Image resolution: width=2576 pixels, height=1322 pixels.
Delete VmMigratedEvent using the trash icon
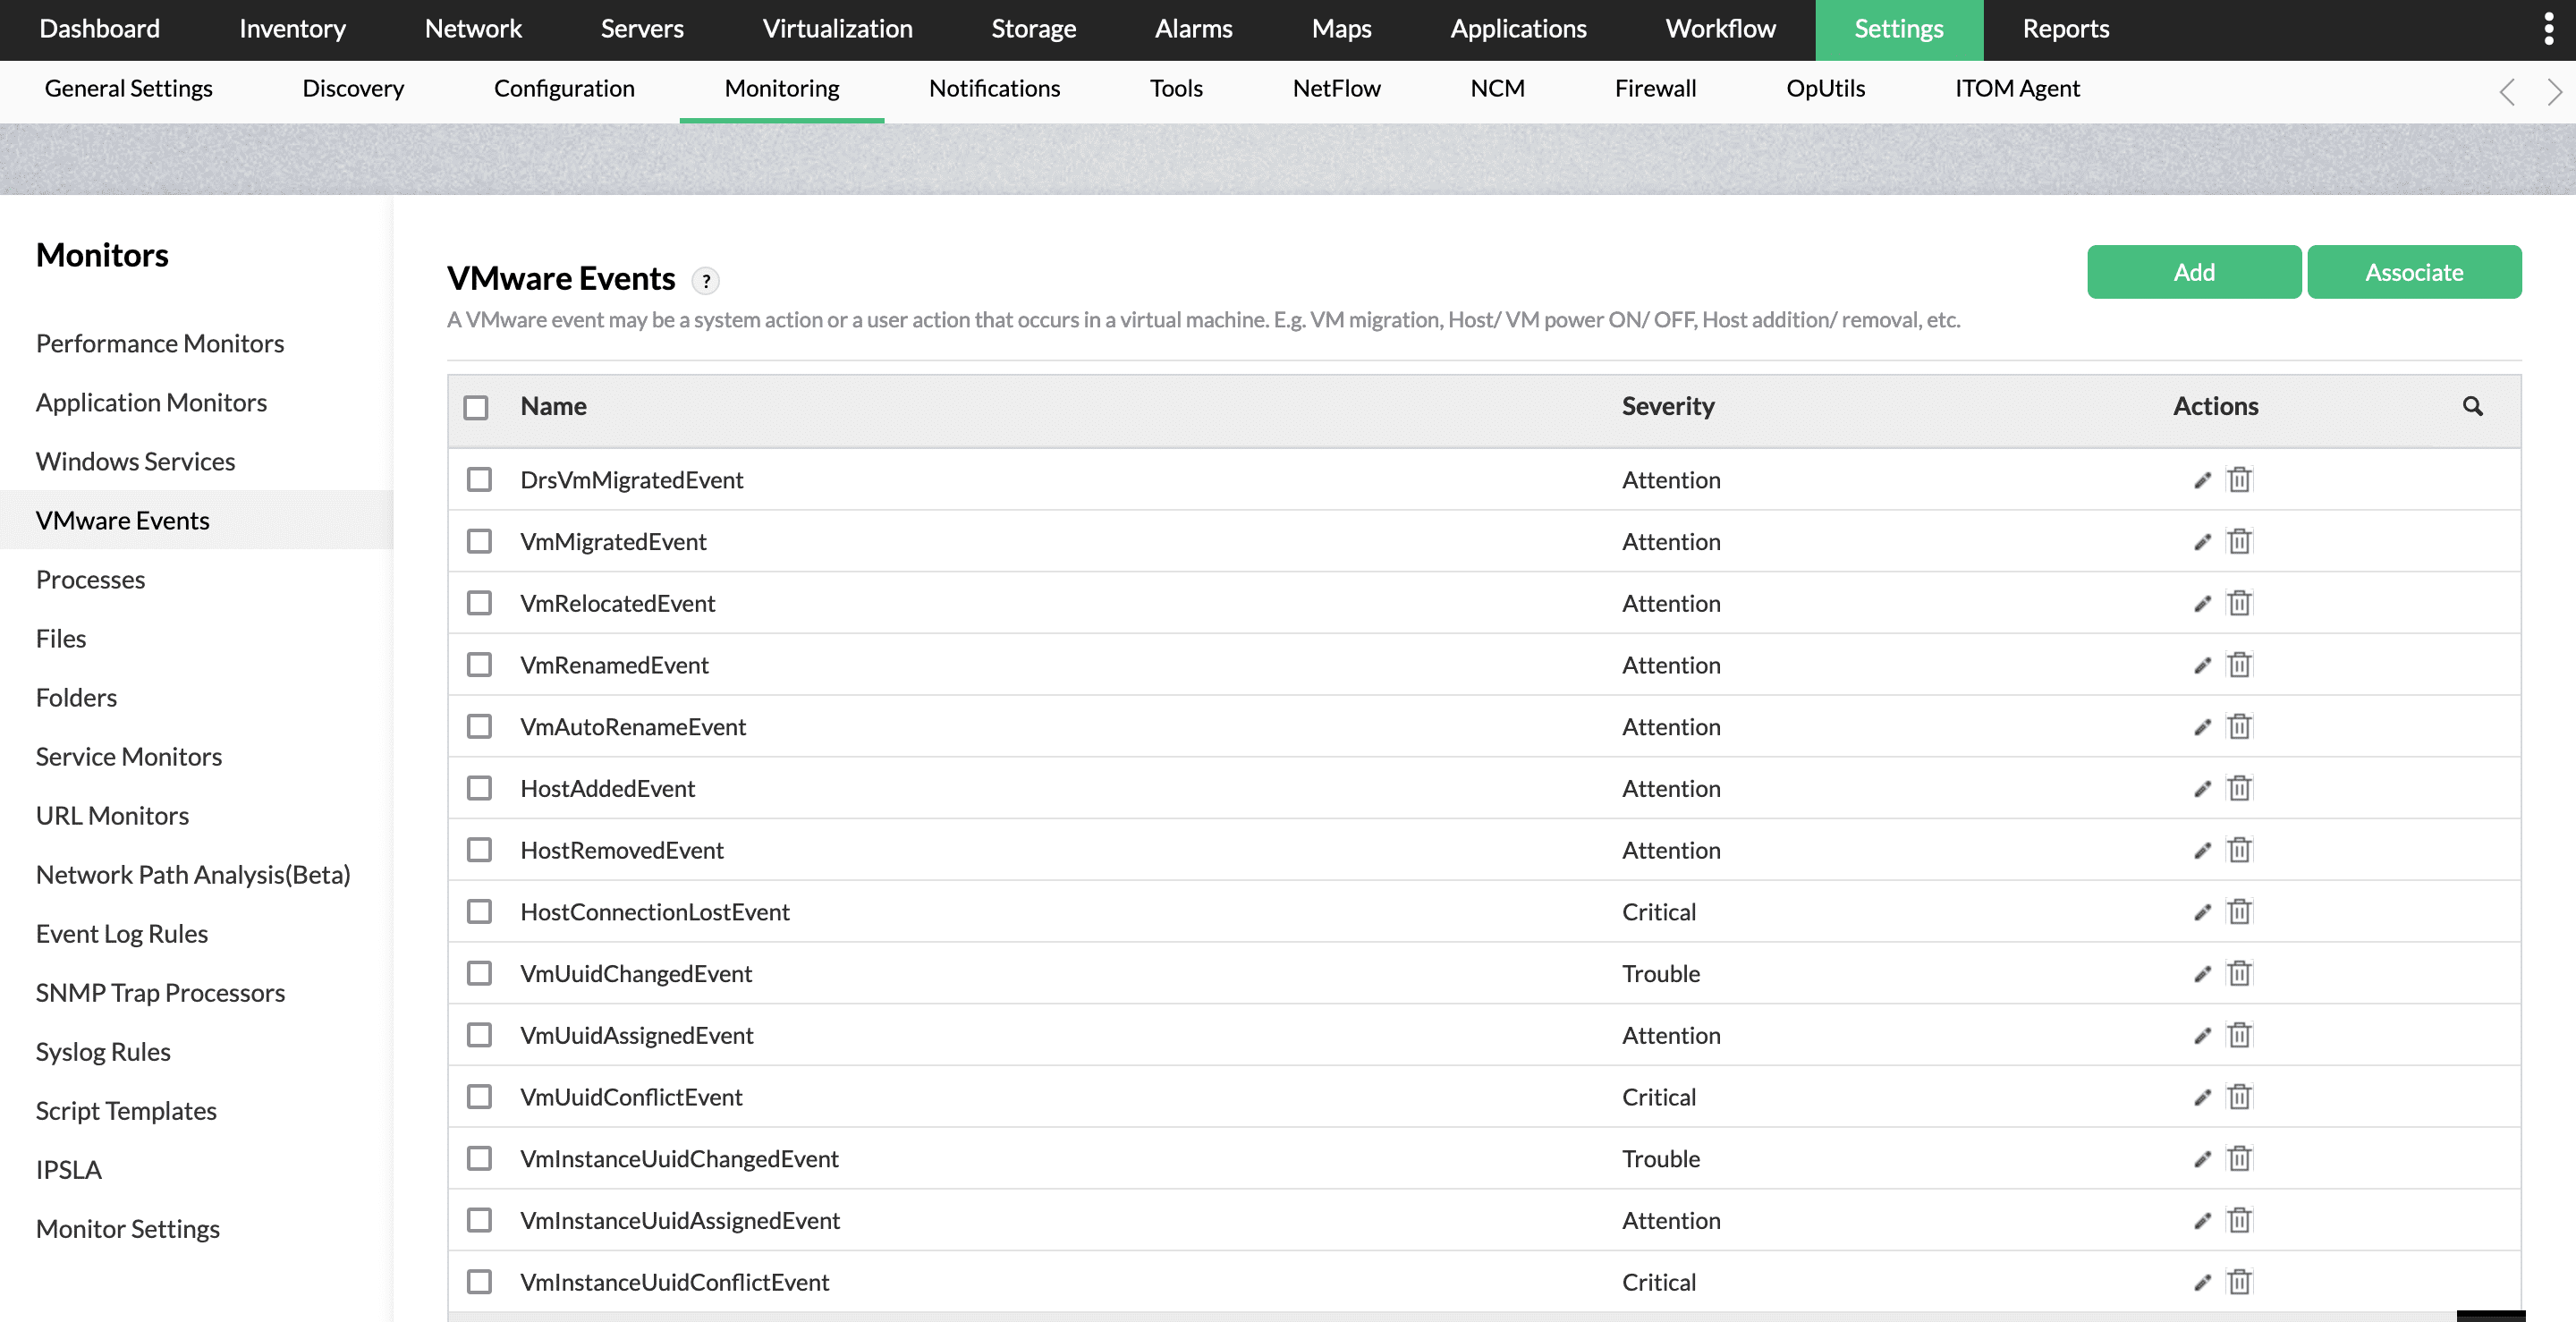pos(2239,542)
